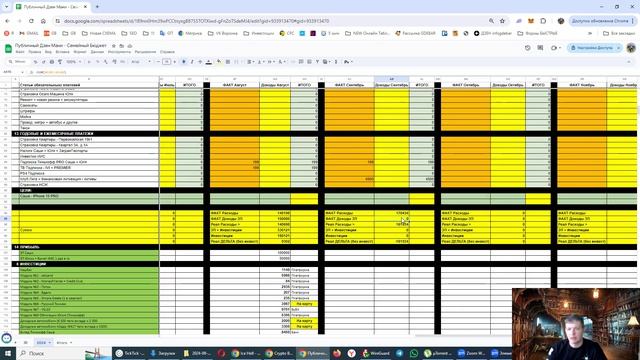The image size is (640, 360).
Task: Open the comments icon in header
Action: pyautogui.click(x=540, y=48)
